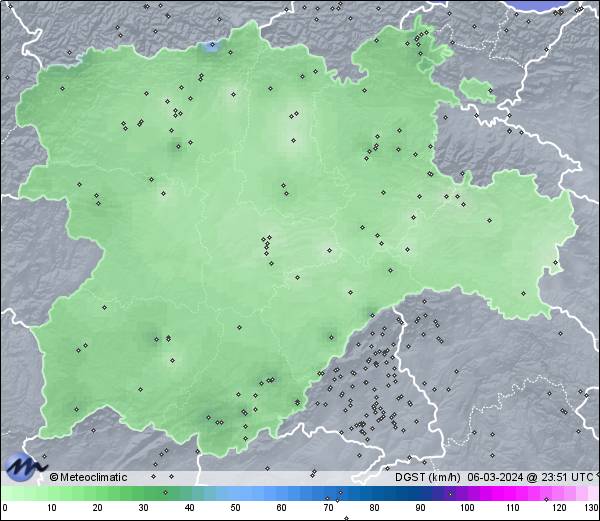Click the light green swatch near 10

[50, 493]
